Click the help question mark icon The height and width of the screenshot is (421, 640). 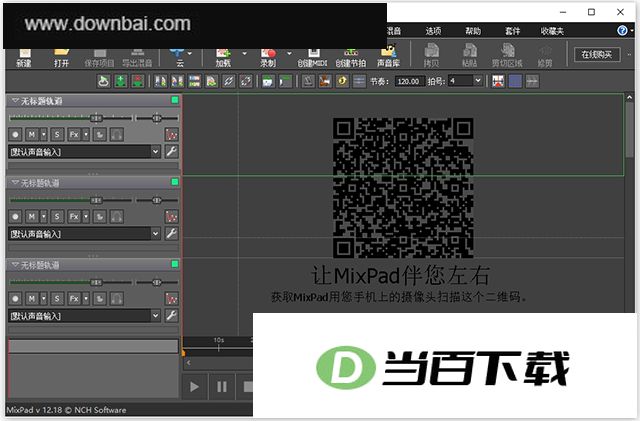click(622, 31)
